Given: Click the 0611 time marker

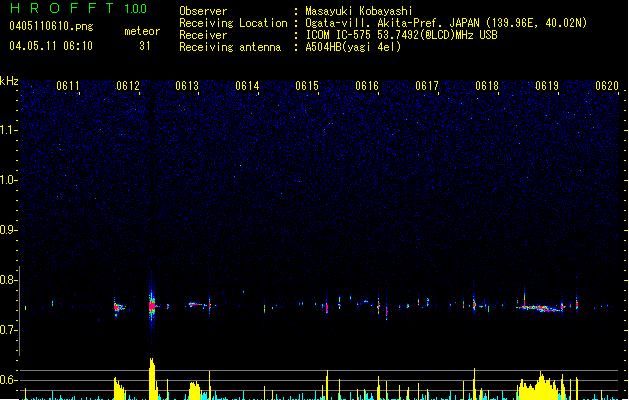Looking at the screenshot, I should pos(68,86).
